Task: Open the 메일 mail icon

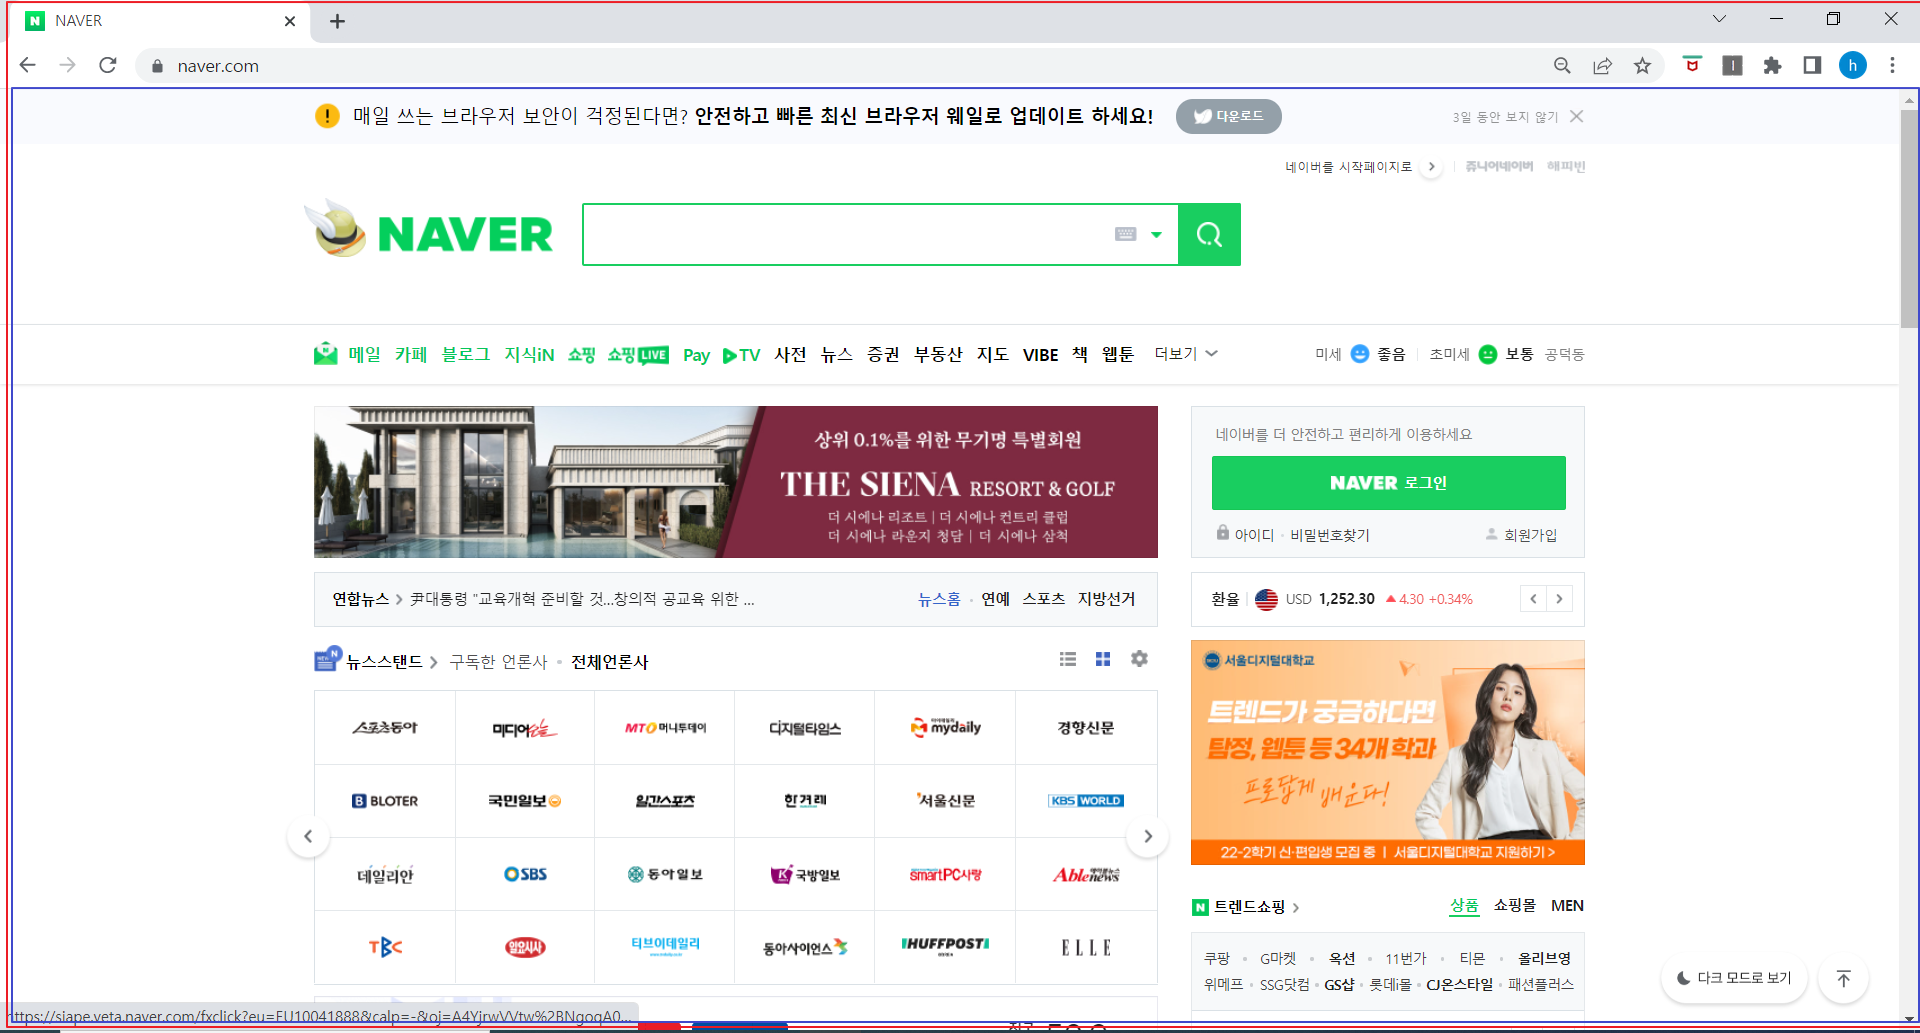Action: click(325, 354)
